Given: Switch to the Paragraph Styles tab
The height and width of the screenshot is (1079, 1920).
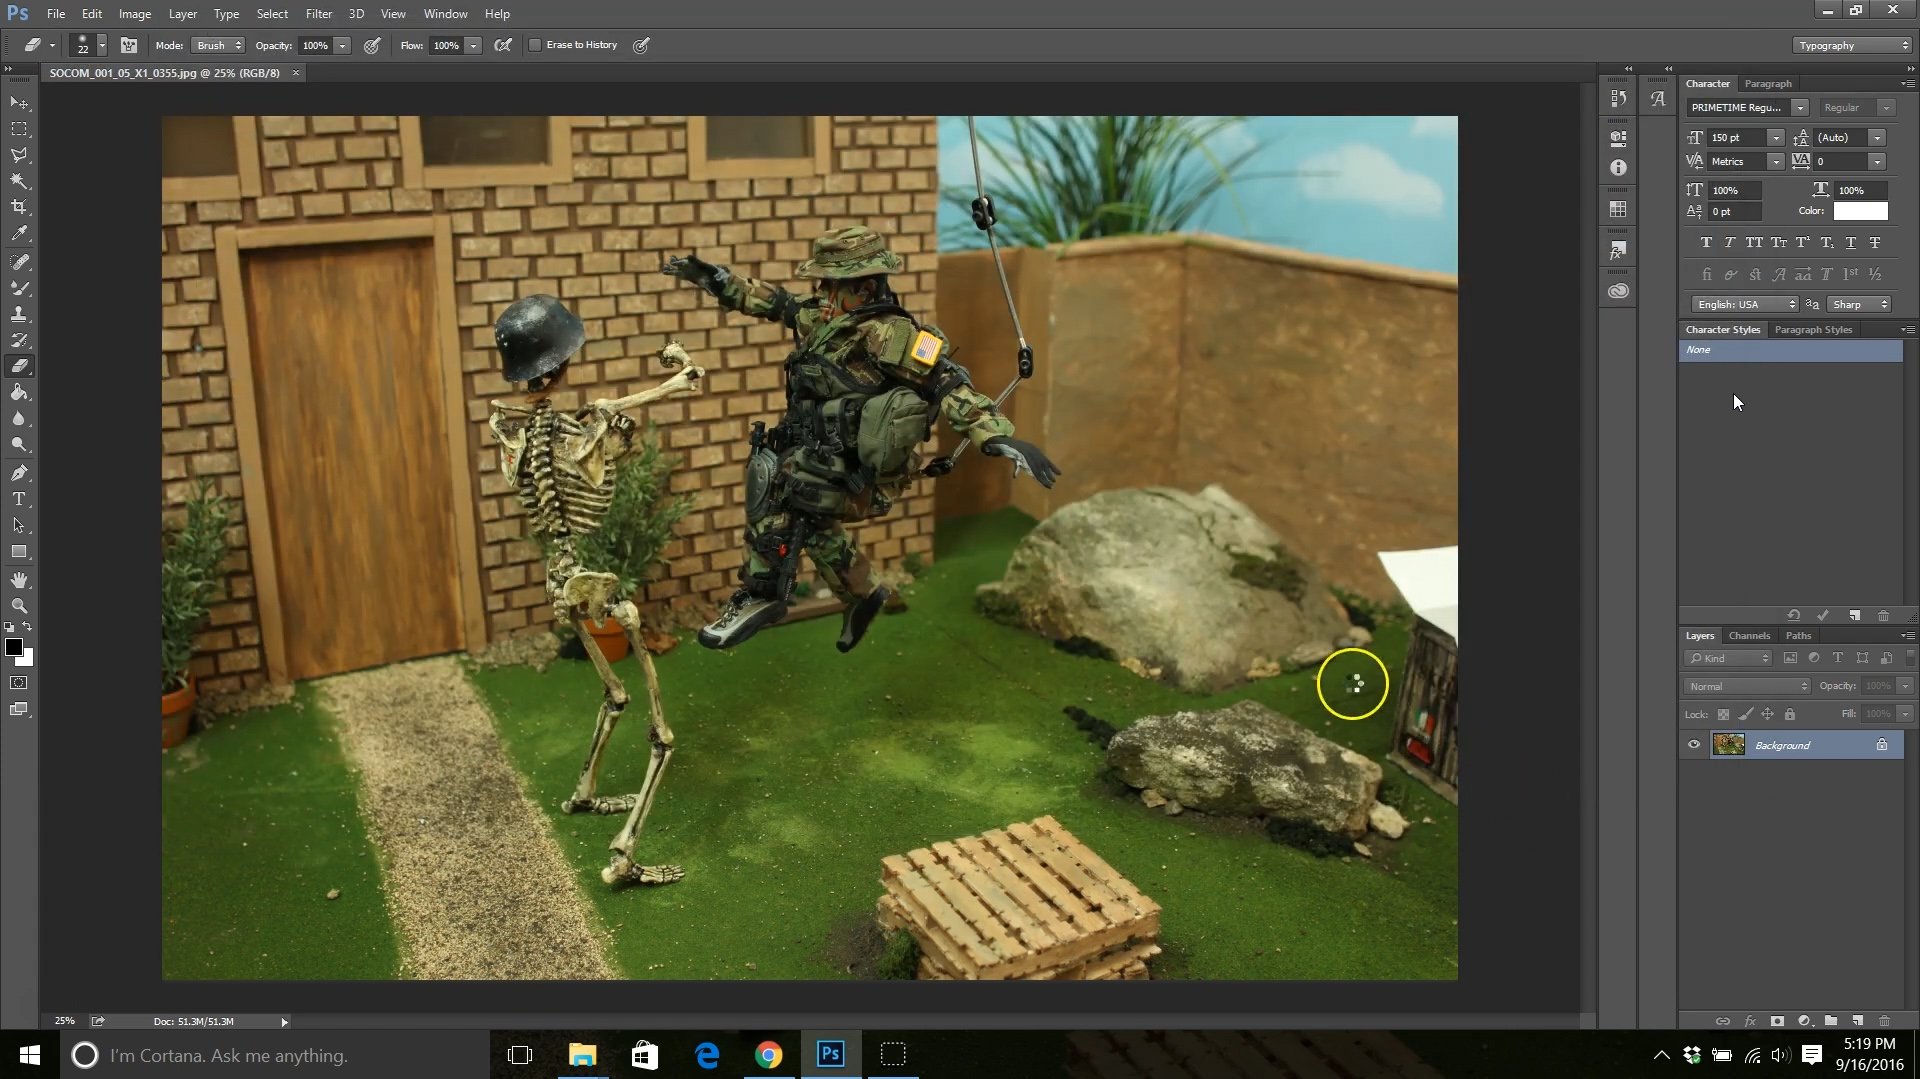Looking at the screenshot, I should click(1813, 330).
